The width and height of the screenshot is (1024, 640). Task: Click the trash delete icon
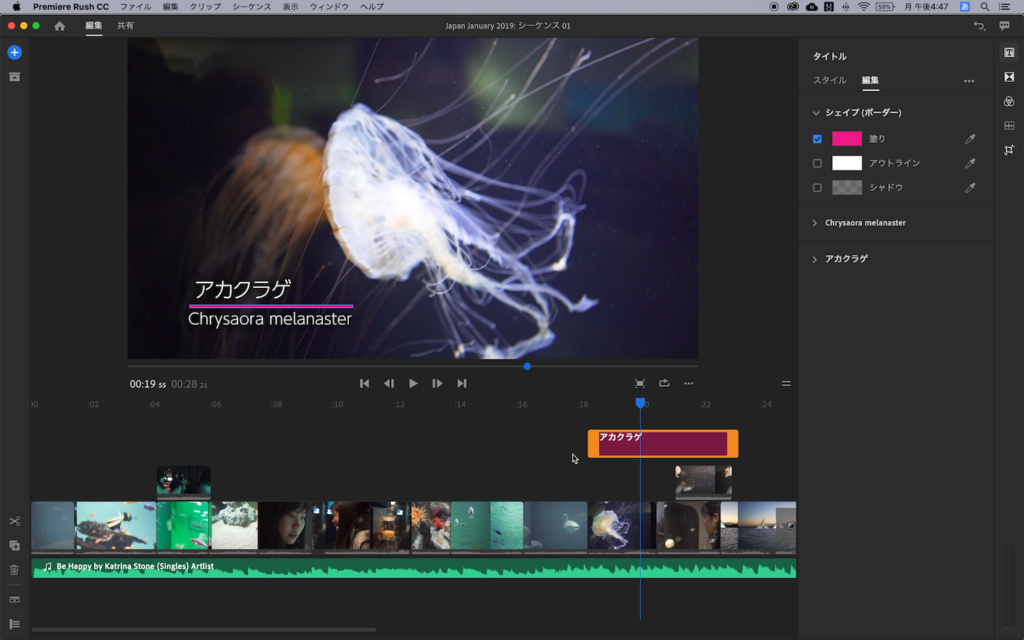click(14, 570)
